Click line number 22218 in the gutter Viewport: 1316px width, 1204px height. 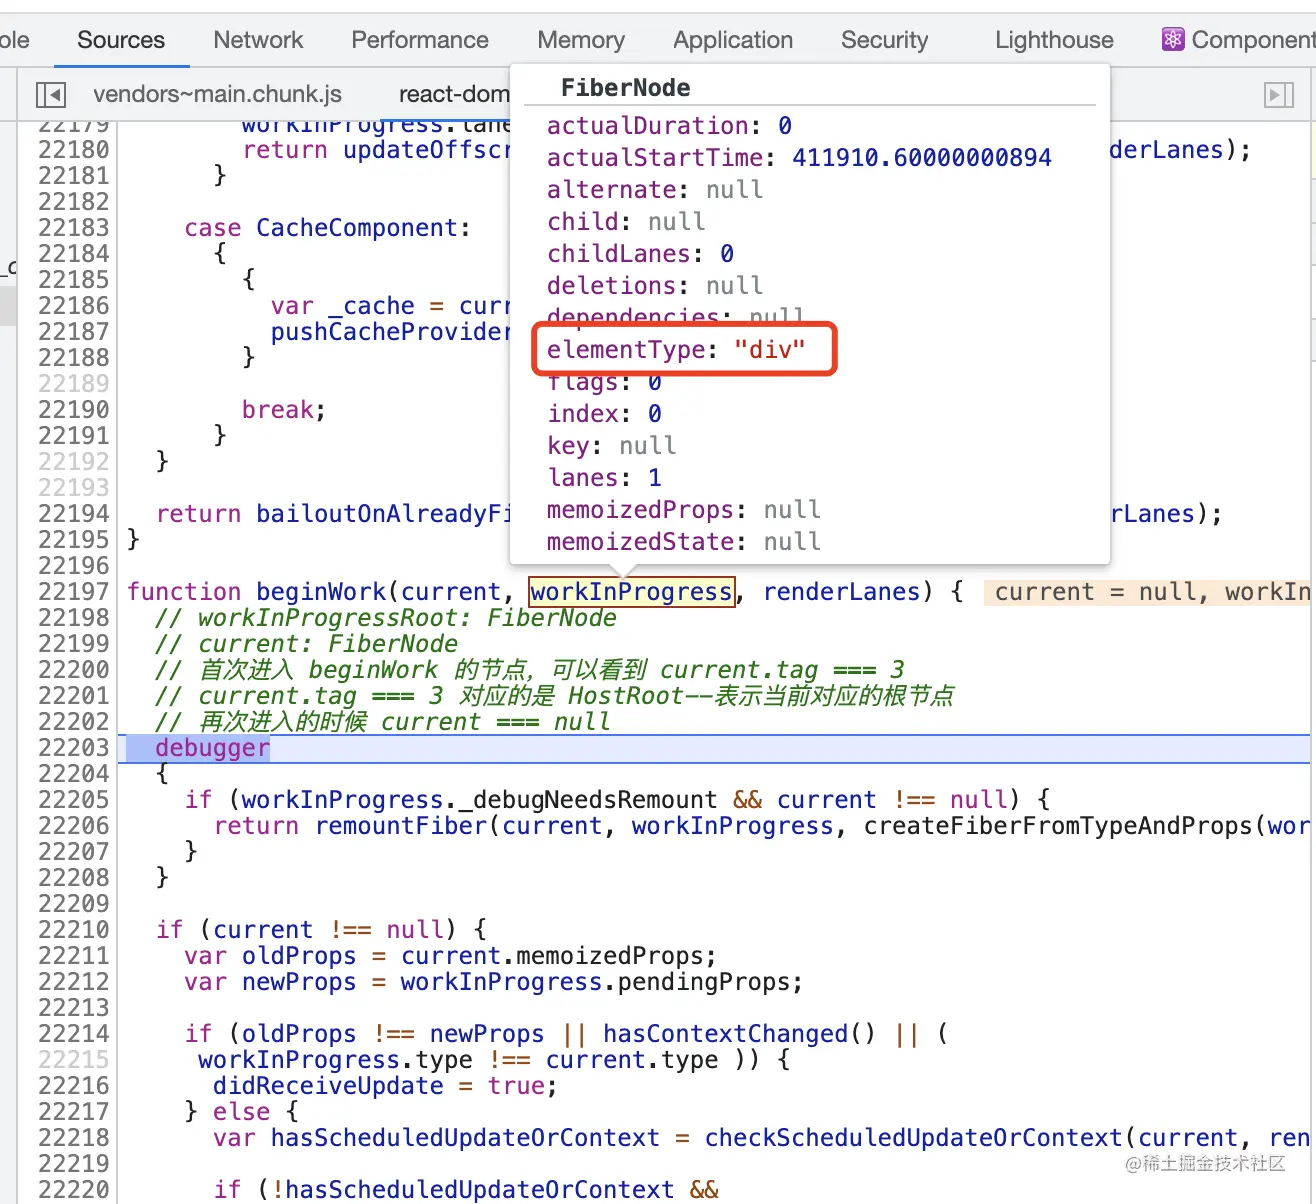pos(73,1138)
